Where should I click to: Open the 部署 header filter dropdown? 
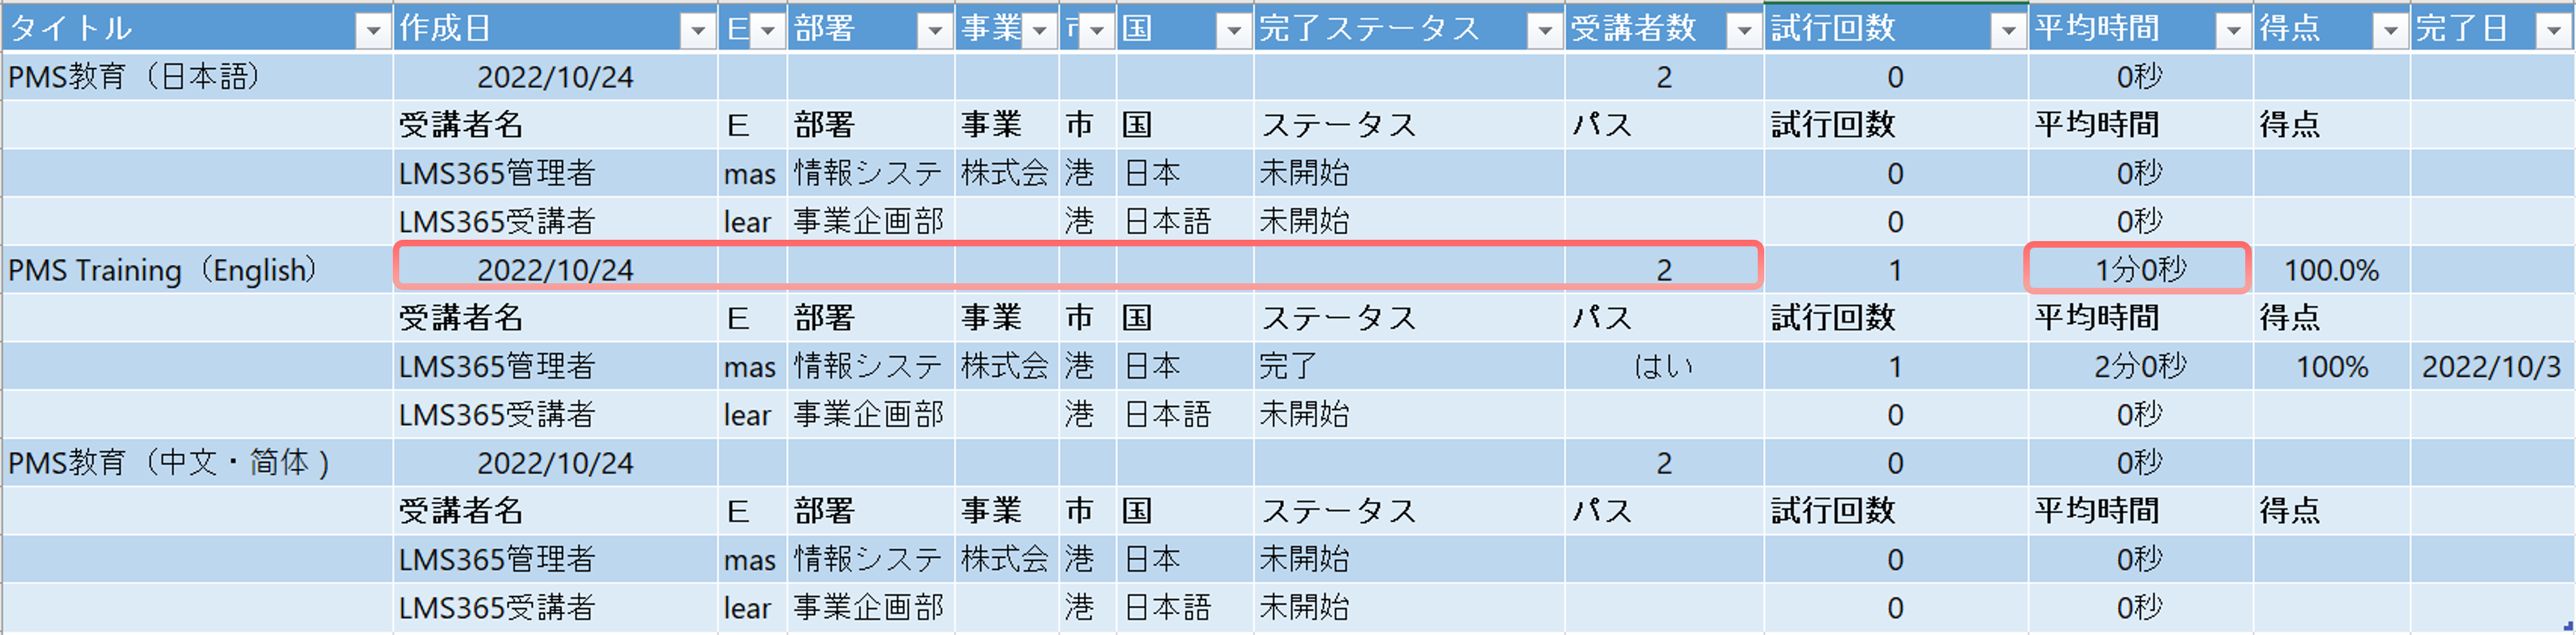click(935, 30)
